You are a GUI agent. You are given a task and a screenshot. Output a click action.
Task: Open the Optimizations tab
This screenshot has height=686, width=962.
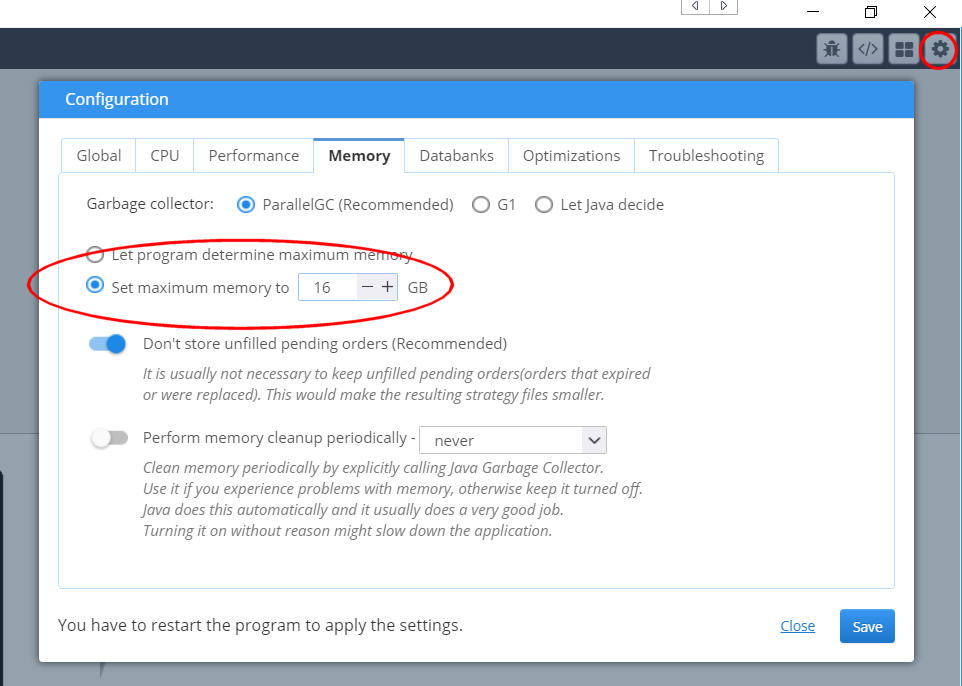pyautogui.click(x=571, y=156)
